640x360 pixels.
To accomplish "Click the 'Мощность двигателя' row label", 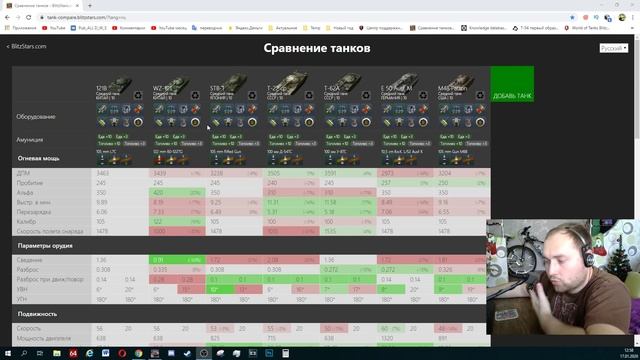I will click(44, 338).
